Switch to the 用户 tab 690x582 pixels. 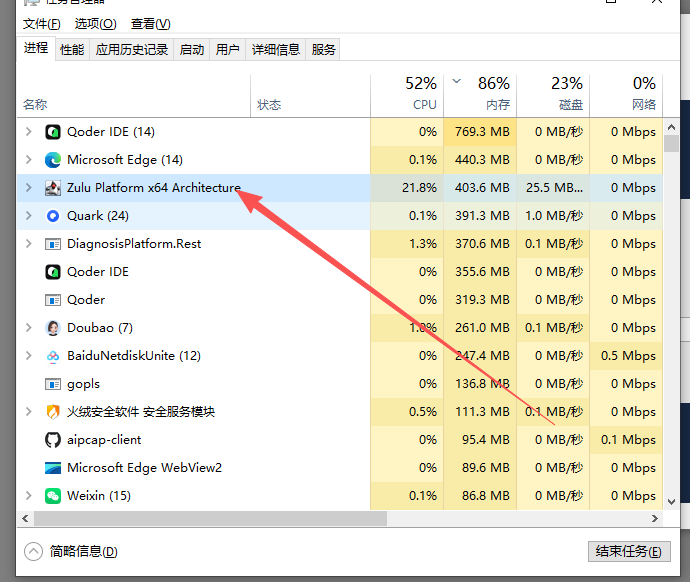tap(228, 49)
